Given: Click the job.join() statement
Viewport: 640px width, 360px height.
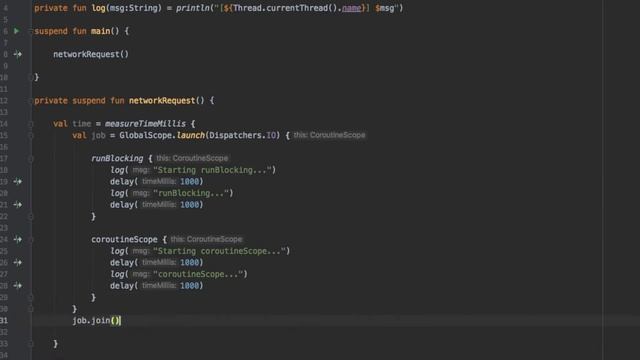Looking at the screenshot, I should pos(96,320).
